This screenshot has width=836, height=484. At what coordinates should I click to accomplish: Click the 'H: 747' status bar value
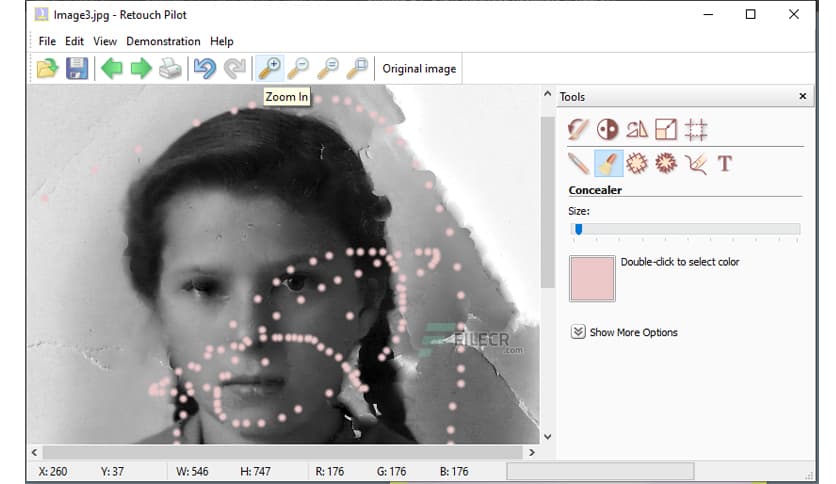255,472
